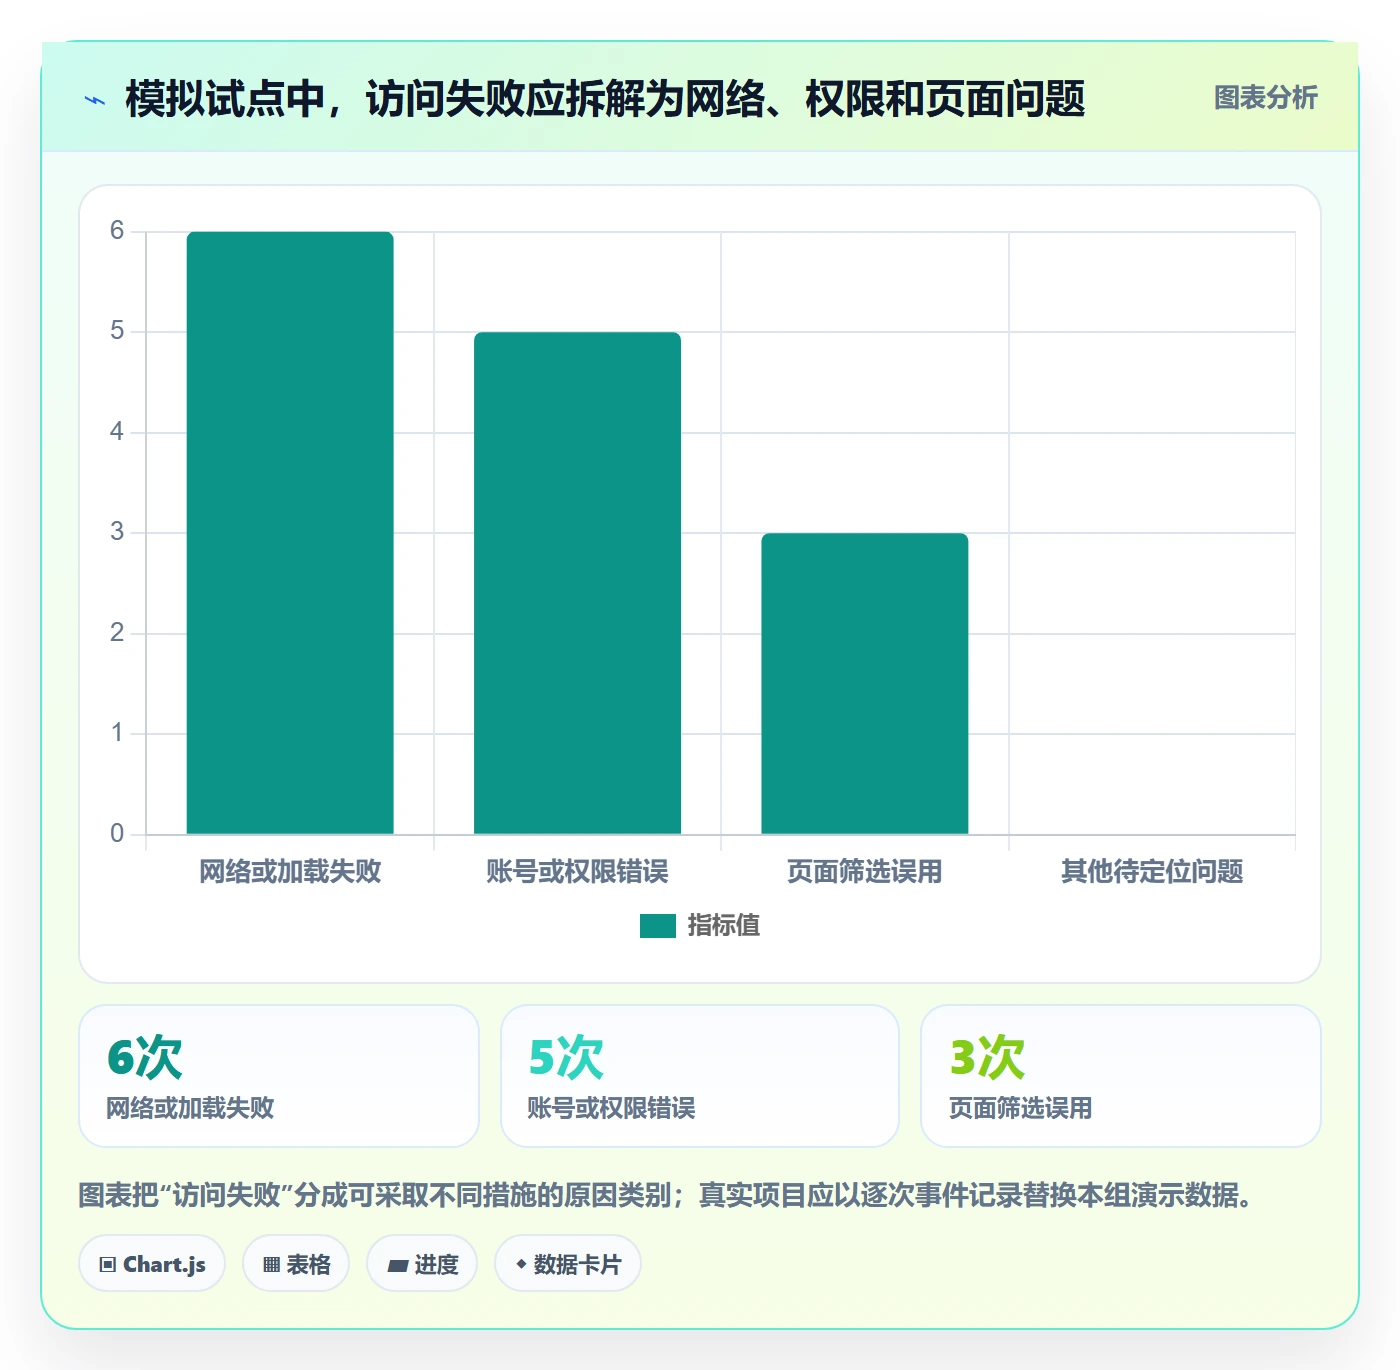This screenshot has height=1370, width=1400.
Task: Click the y-axis value 3
Action: click(x=117, y=532)
